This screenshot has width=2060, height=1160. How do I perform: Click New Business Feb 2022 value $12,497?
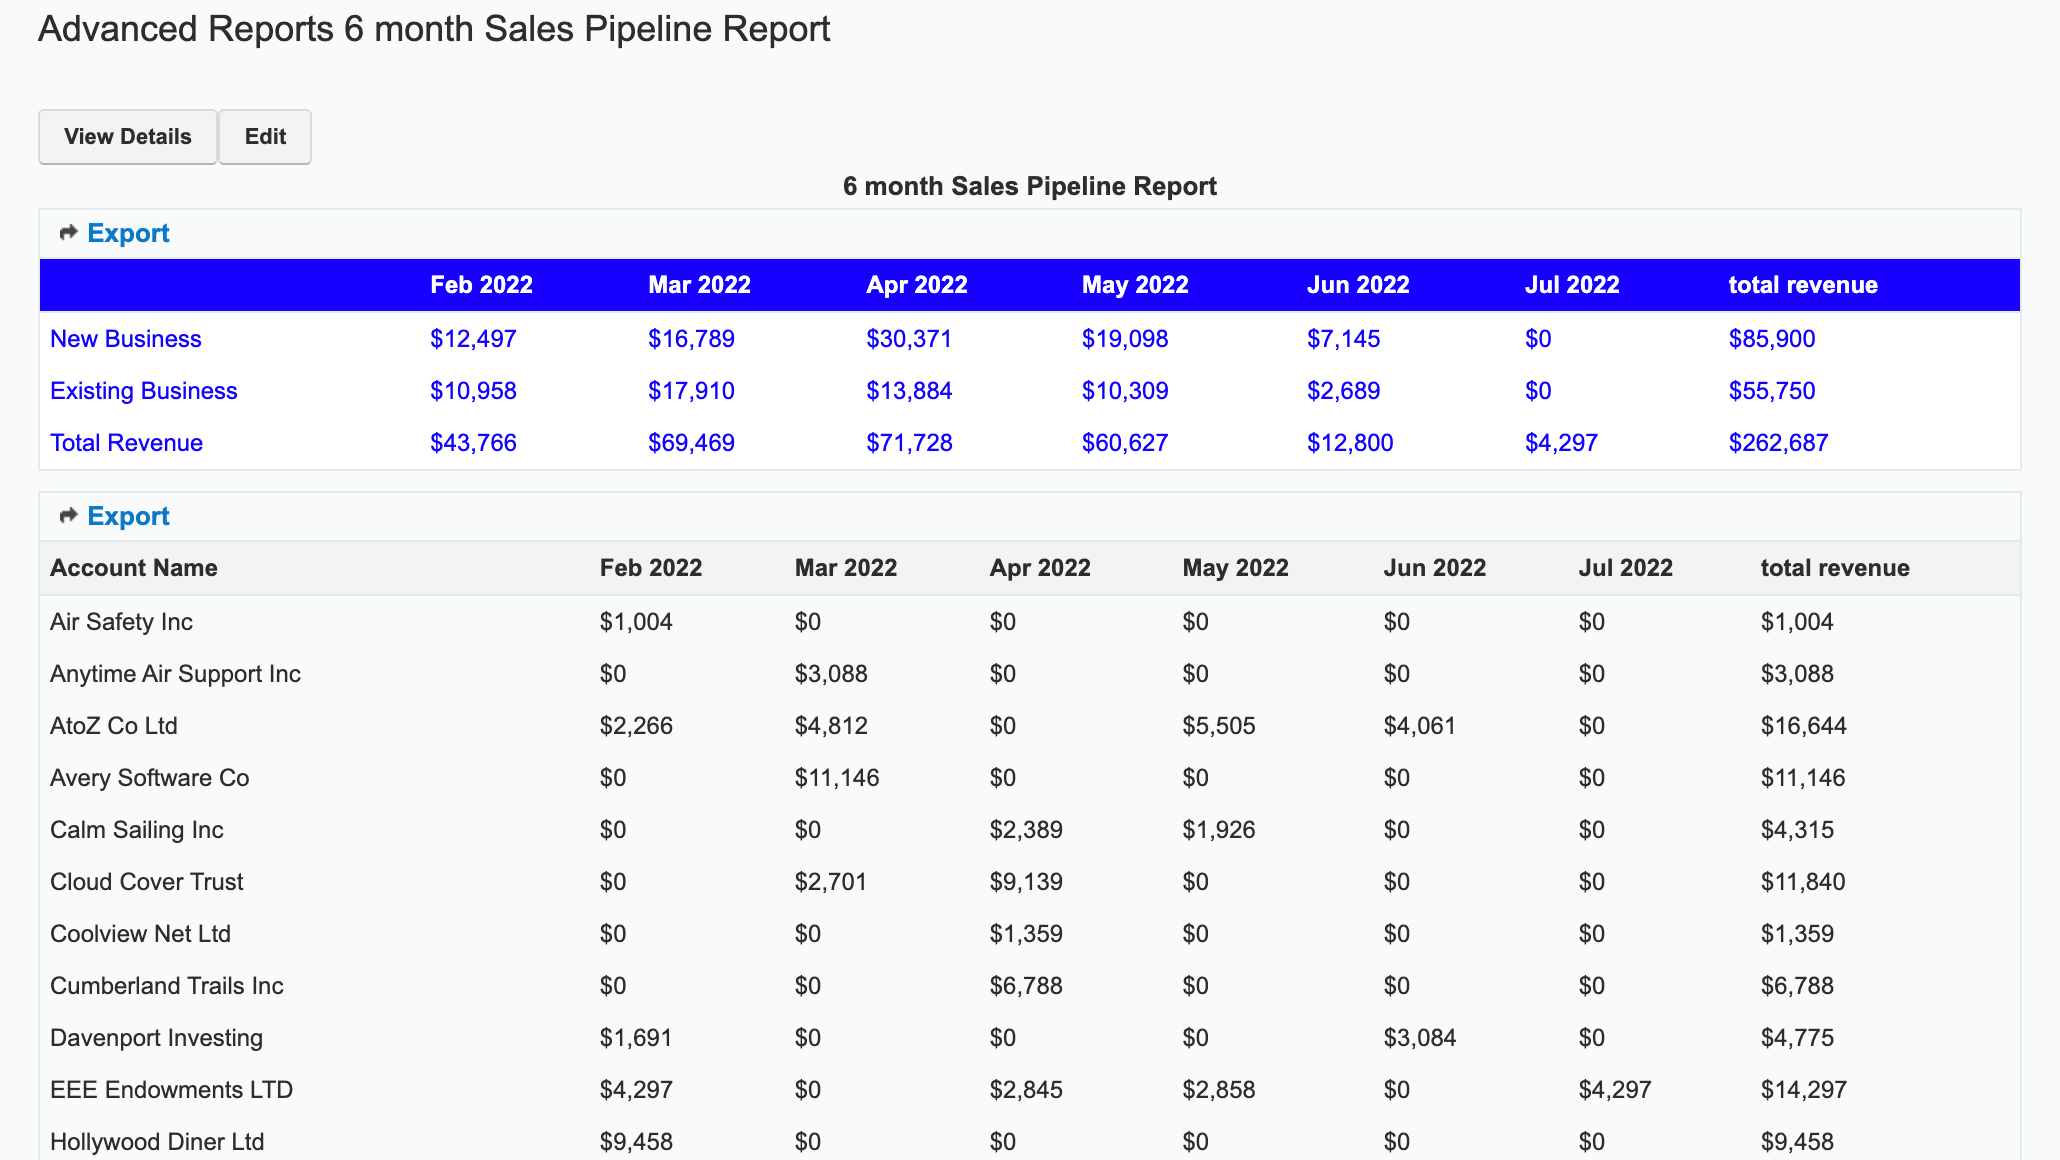click(x=473, y=339)
